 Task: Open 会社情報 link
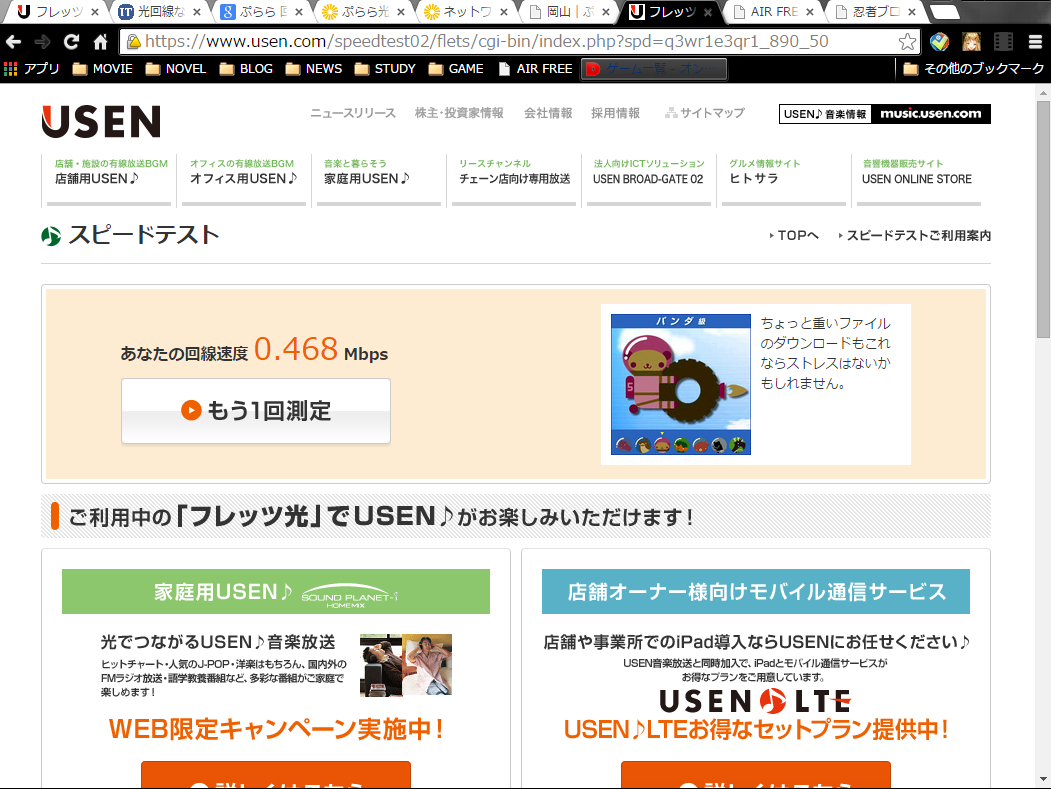(x=548, y=113)
